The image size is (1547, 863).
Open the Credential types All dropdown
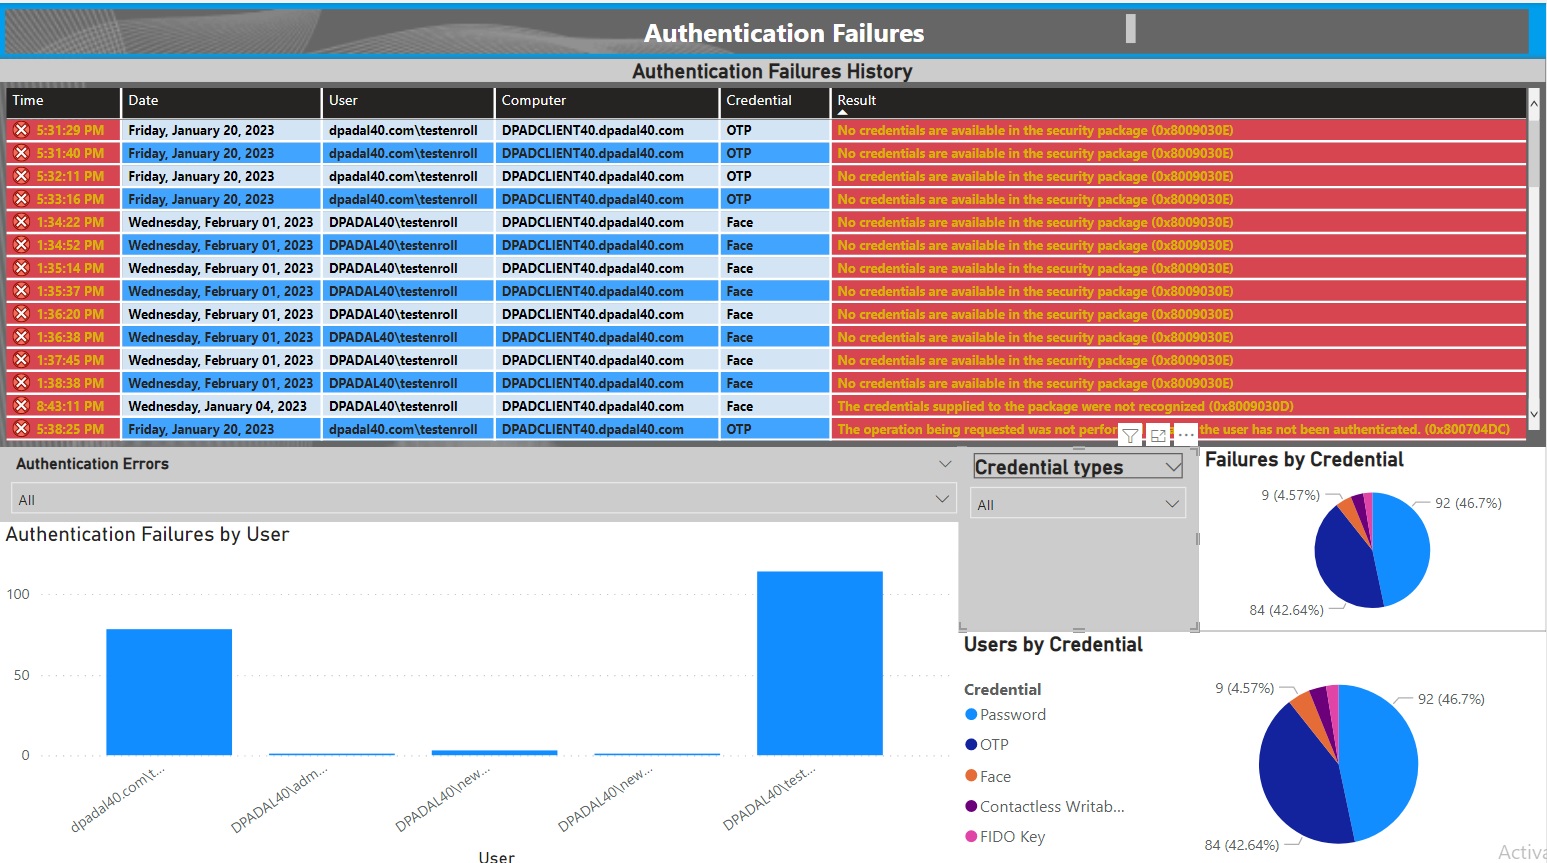pos(1172,505)
